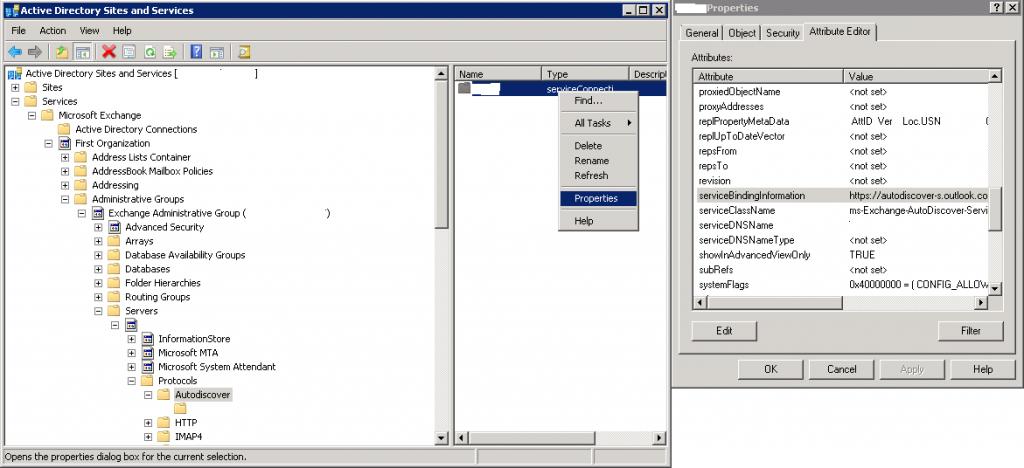1024x468 pixels.
Task: Refresh the view with the green arrow toolbar icon
Action: pyautogui.click(x=150, y=52)
